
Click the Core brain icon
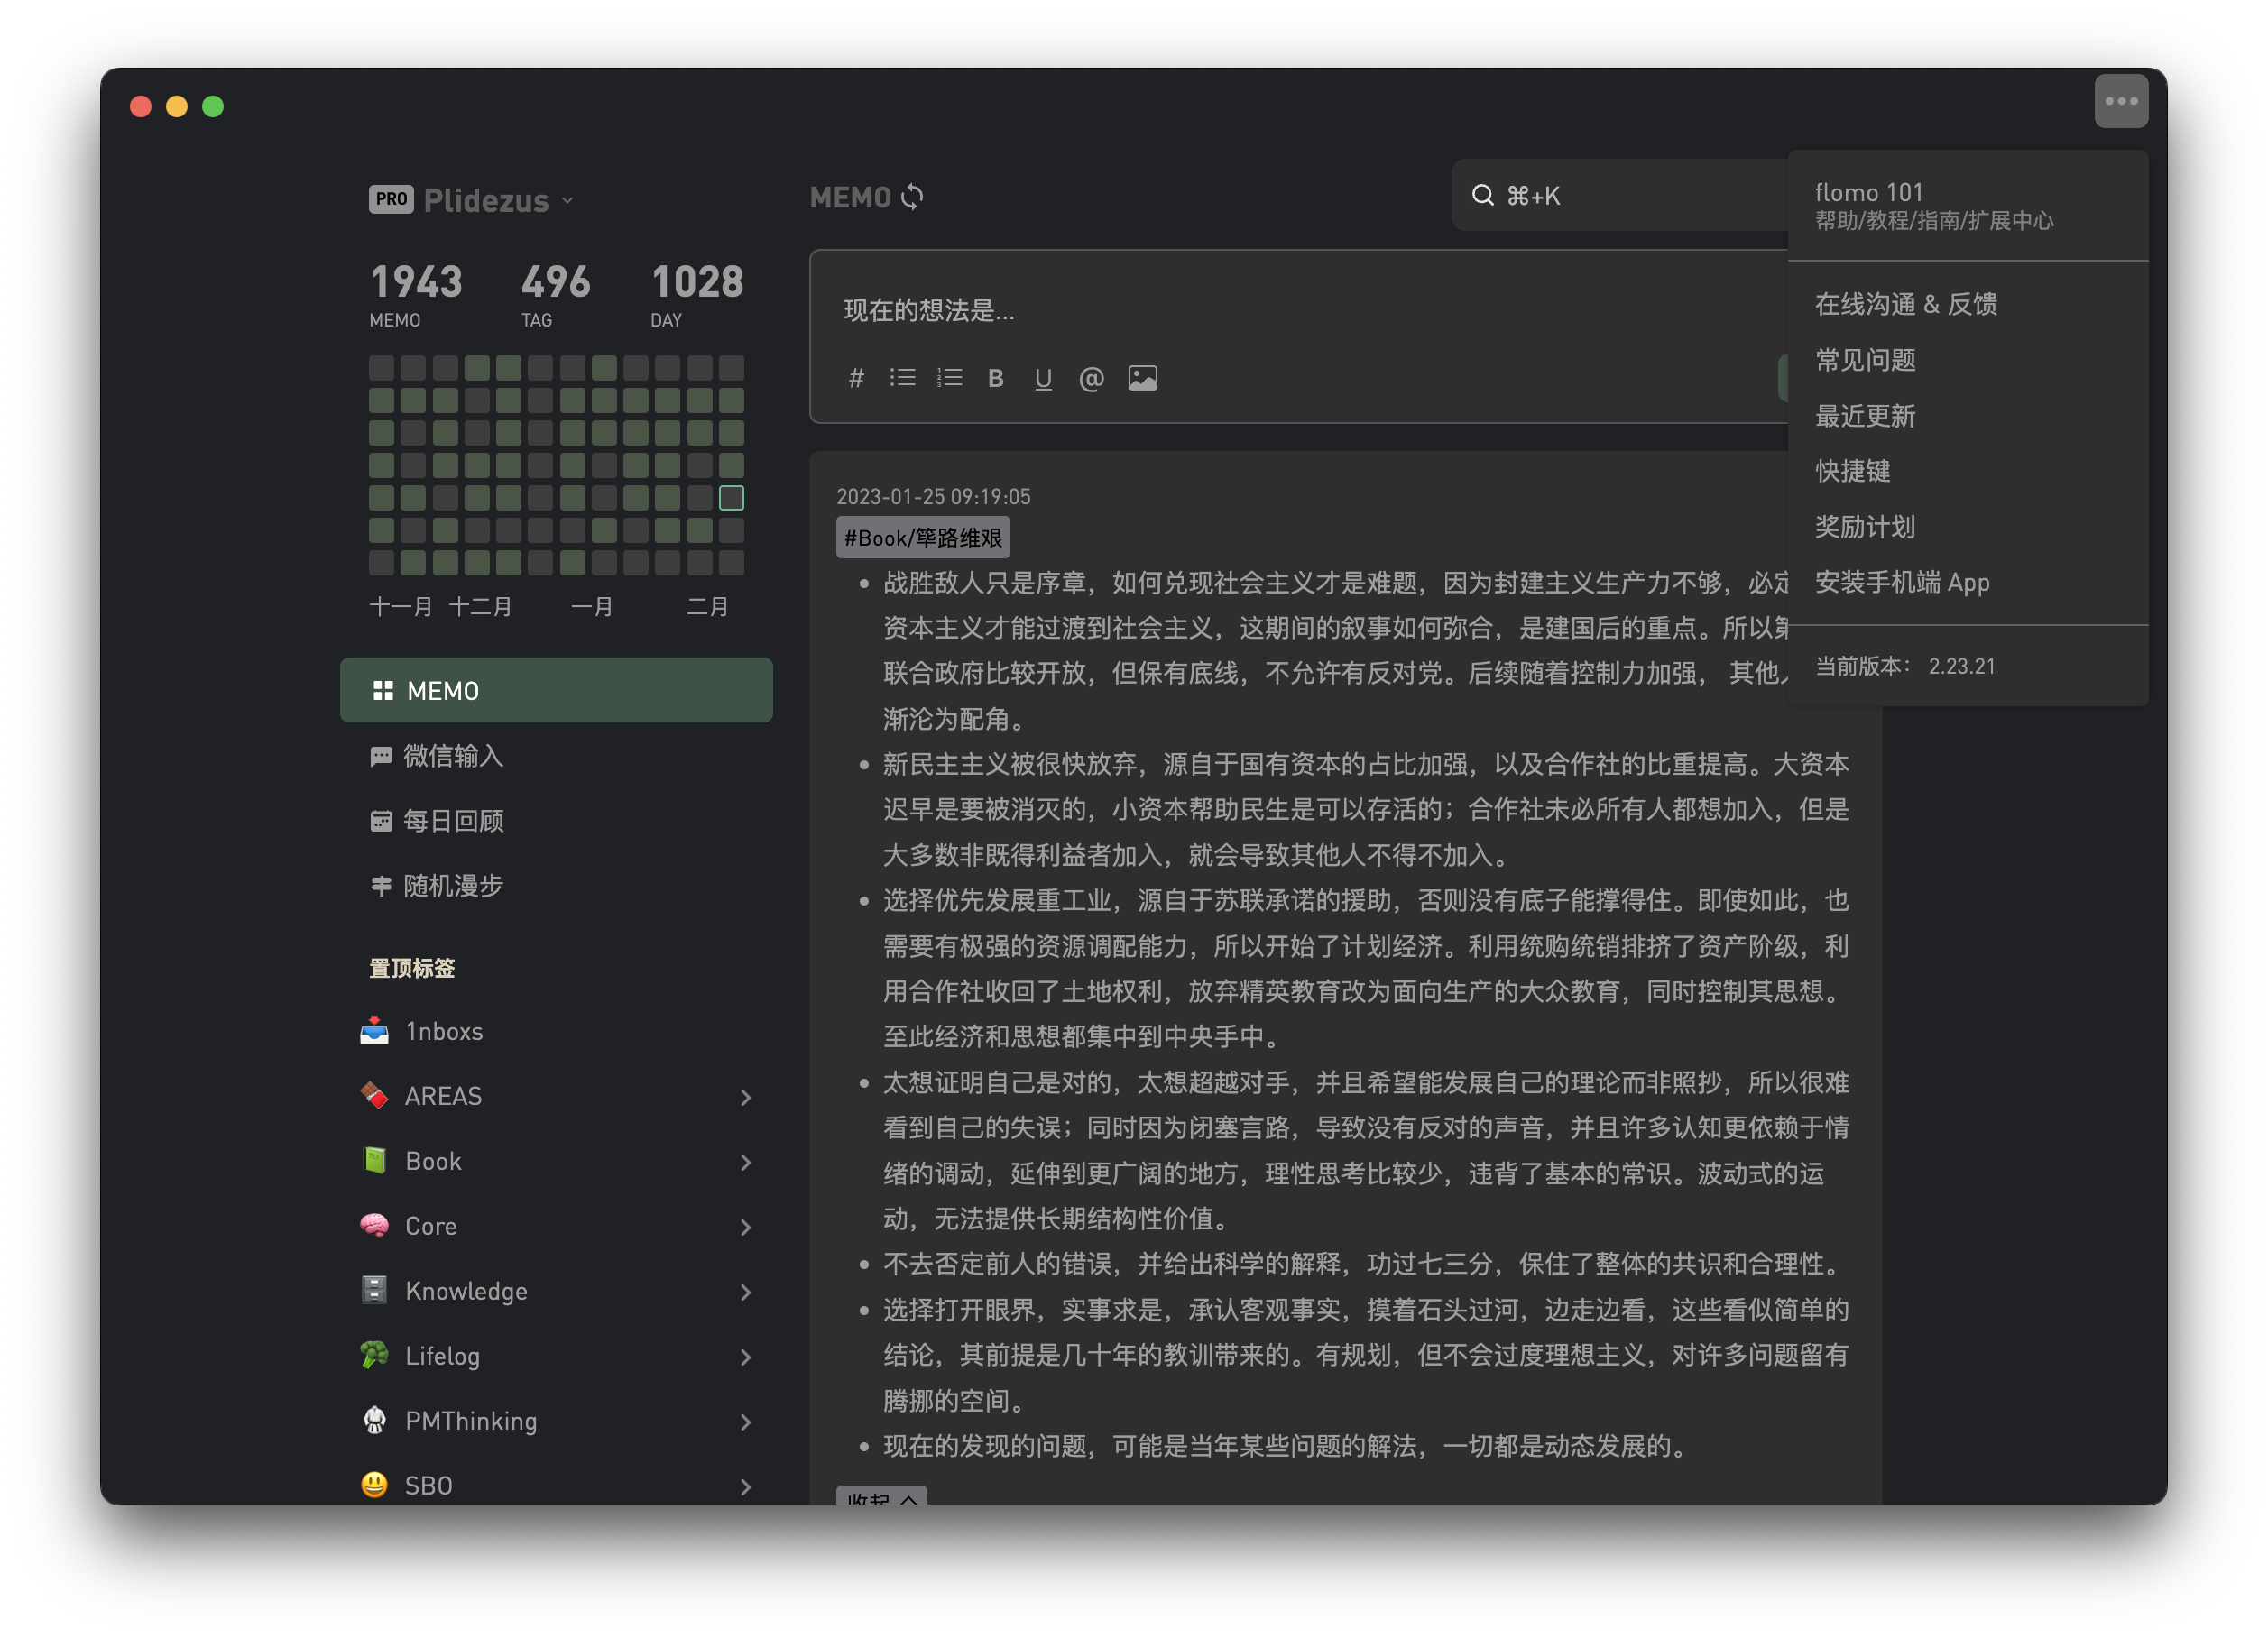click(x=374, y=1225)
